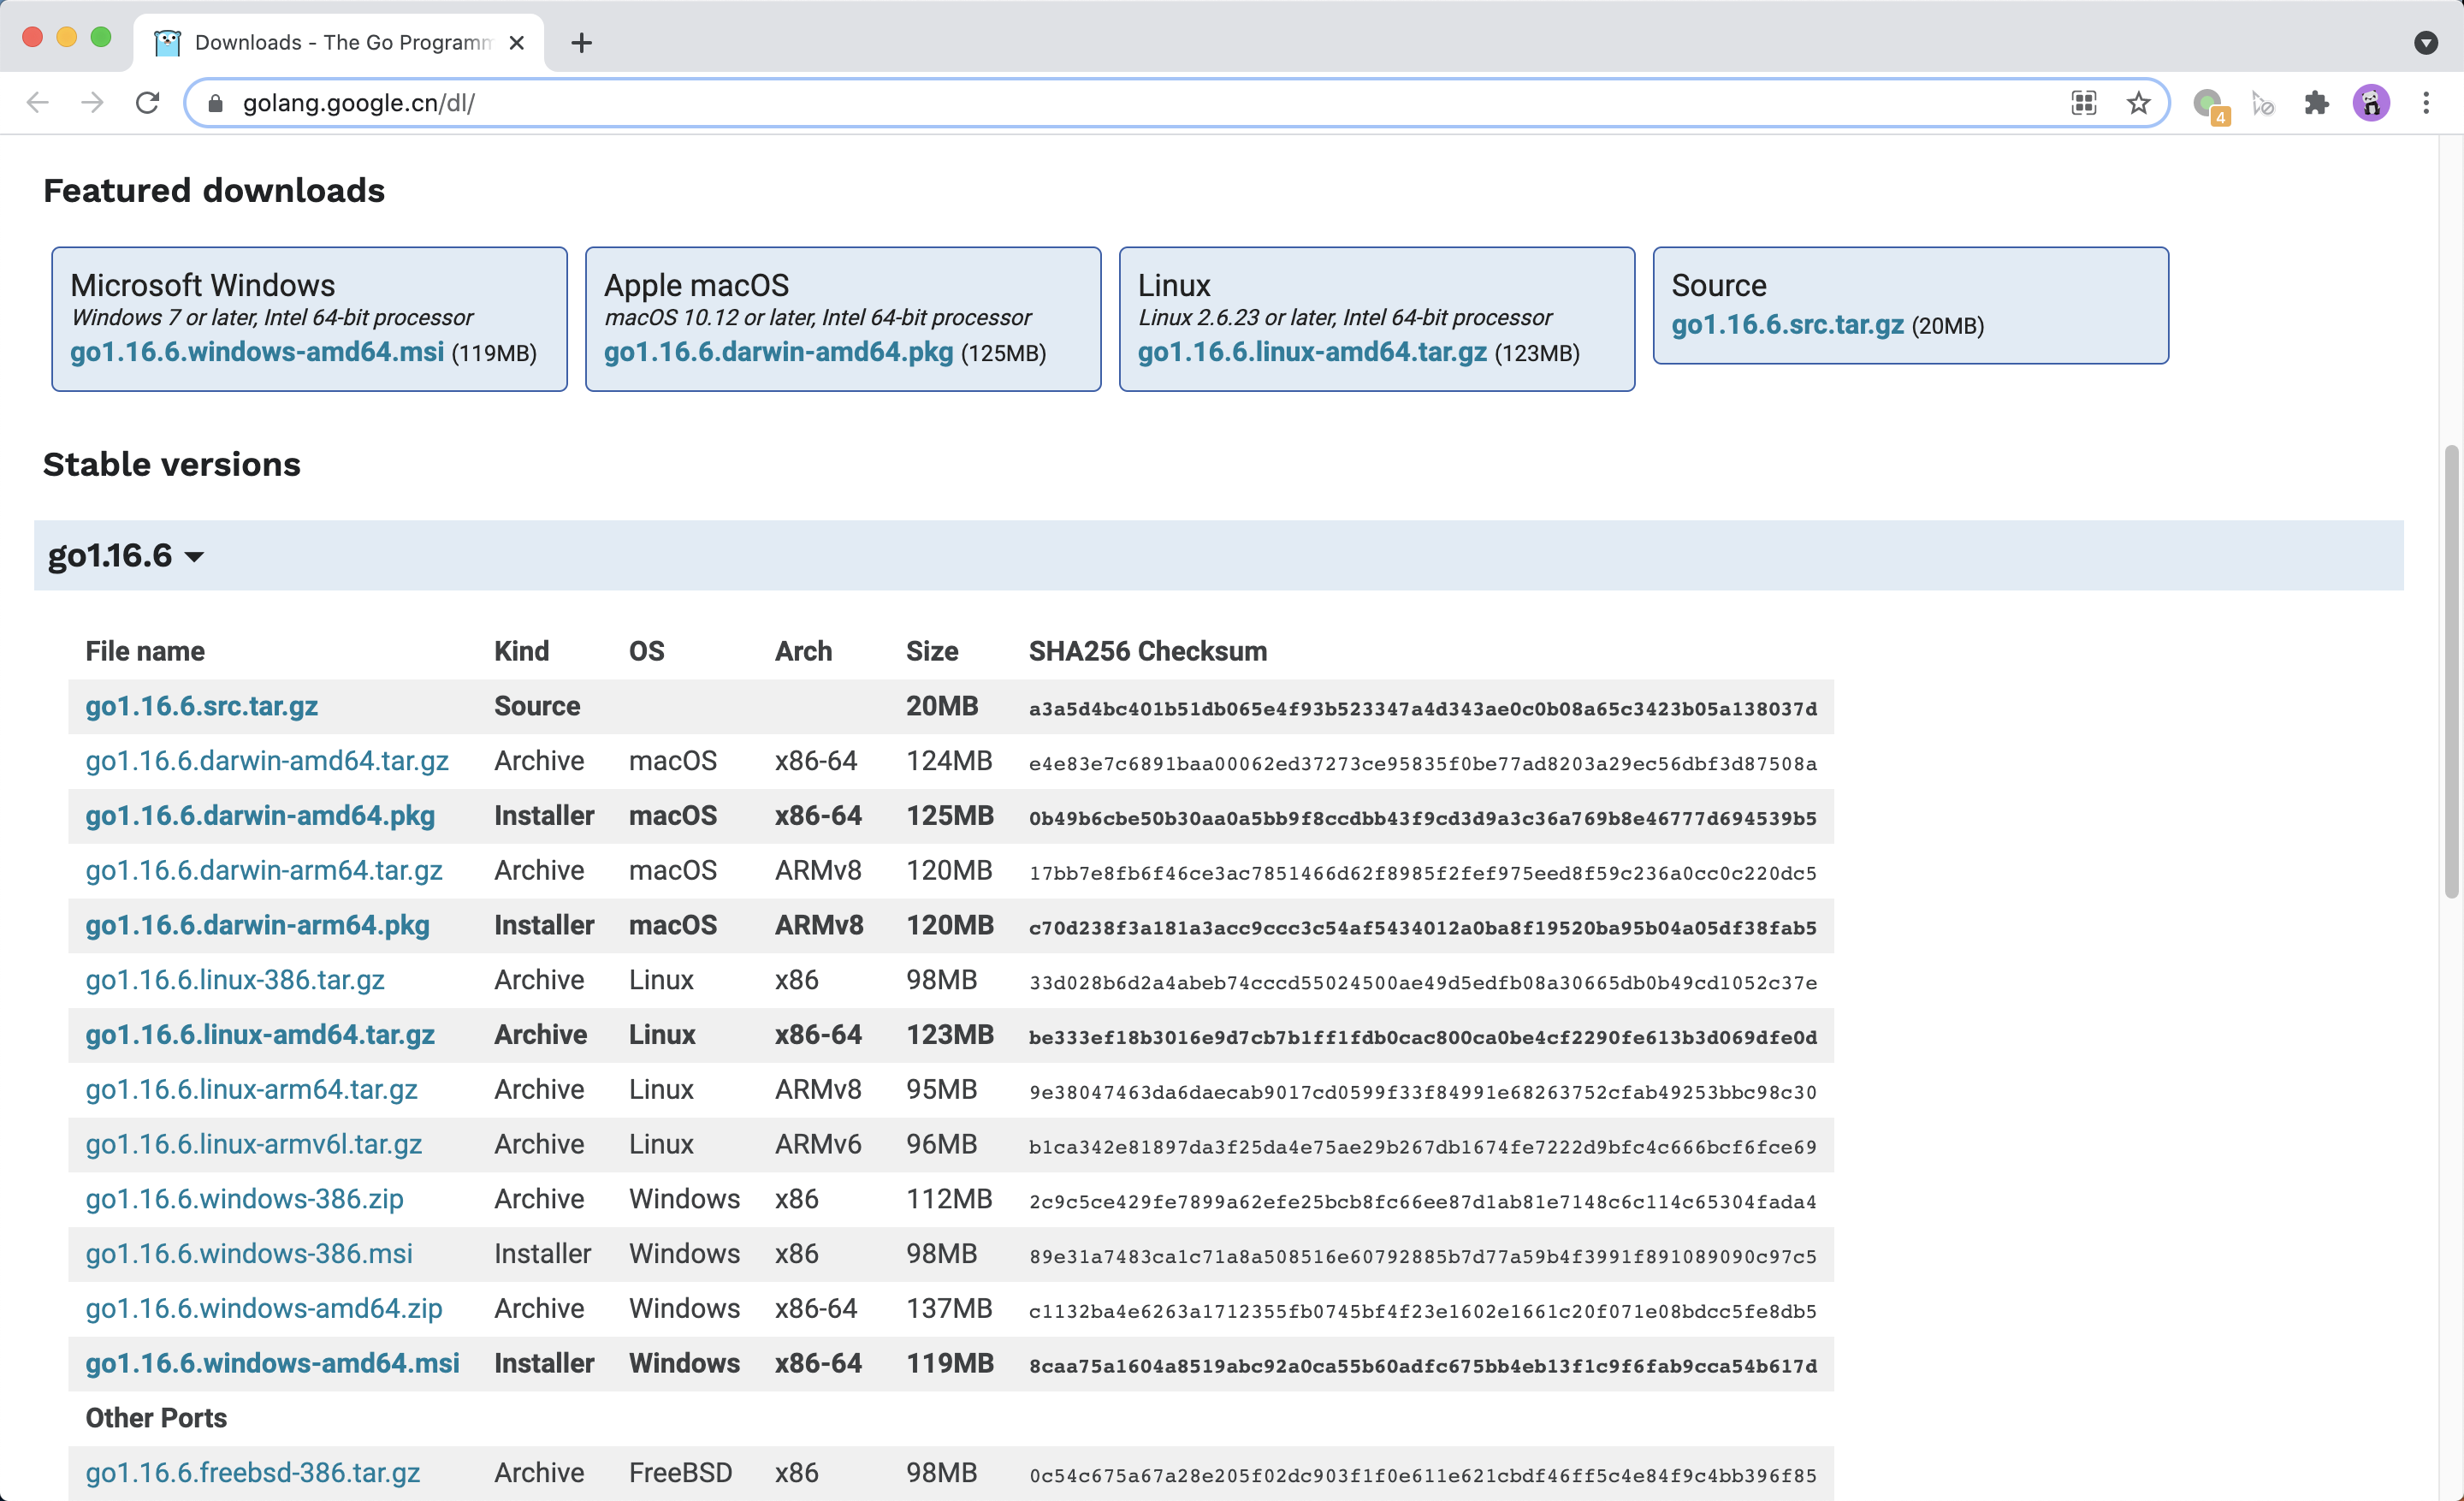Click the SHA256 checksum starting 89e31a74
Screen dimensions: 2464x1501
1423,1257
